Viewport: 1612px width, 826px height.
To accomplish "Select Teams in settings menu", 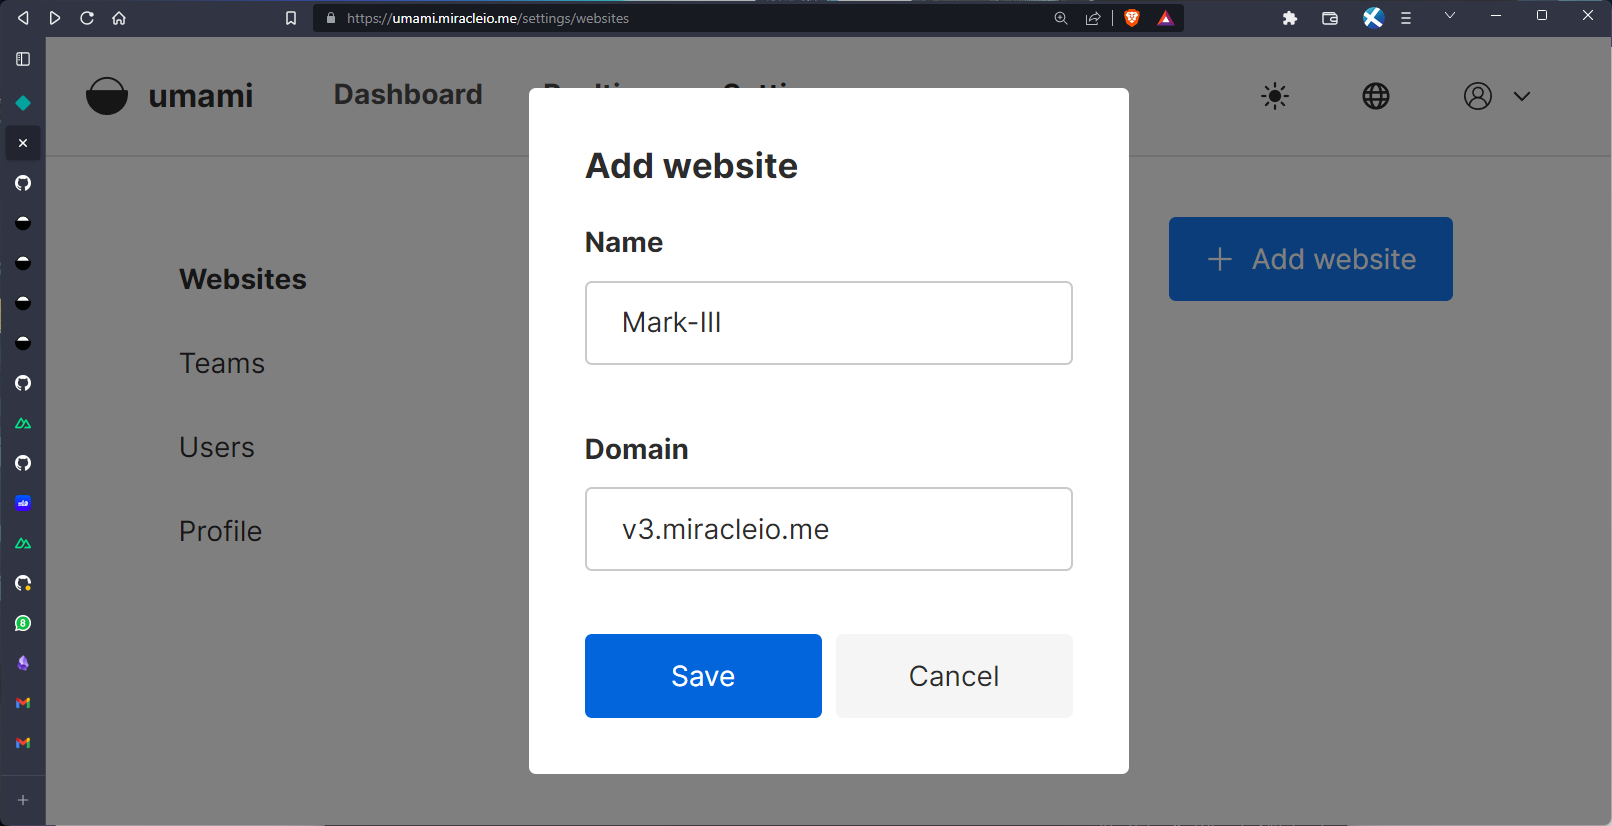I will click(x=222, y=363).
